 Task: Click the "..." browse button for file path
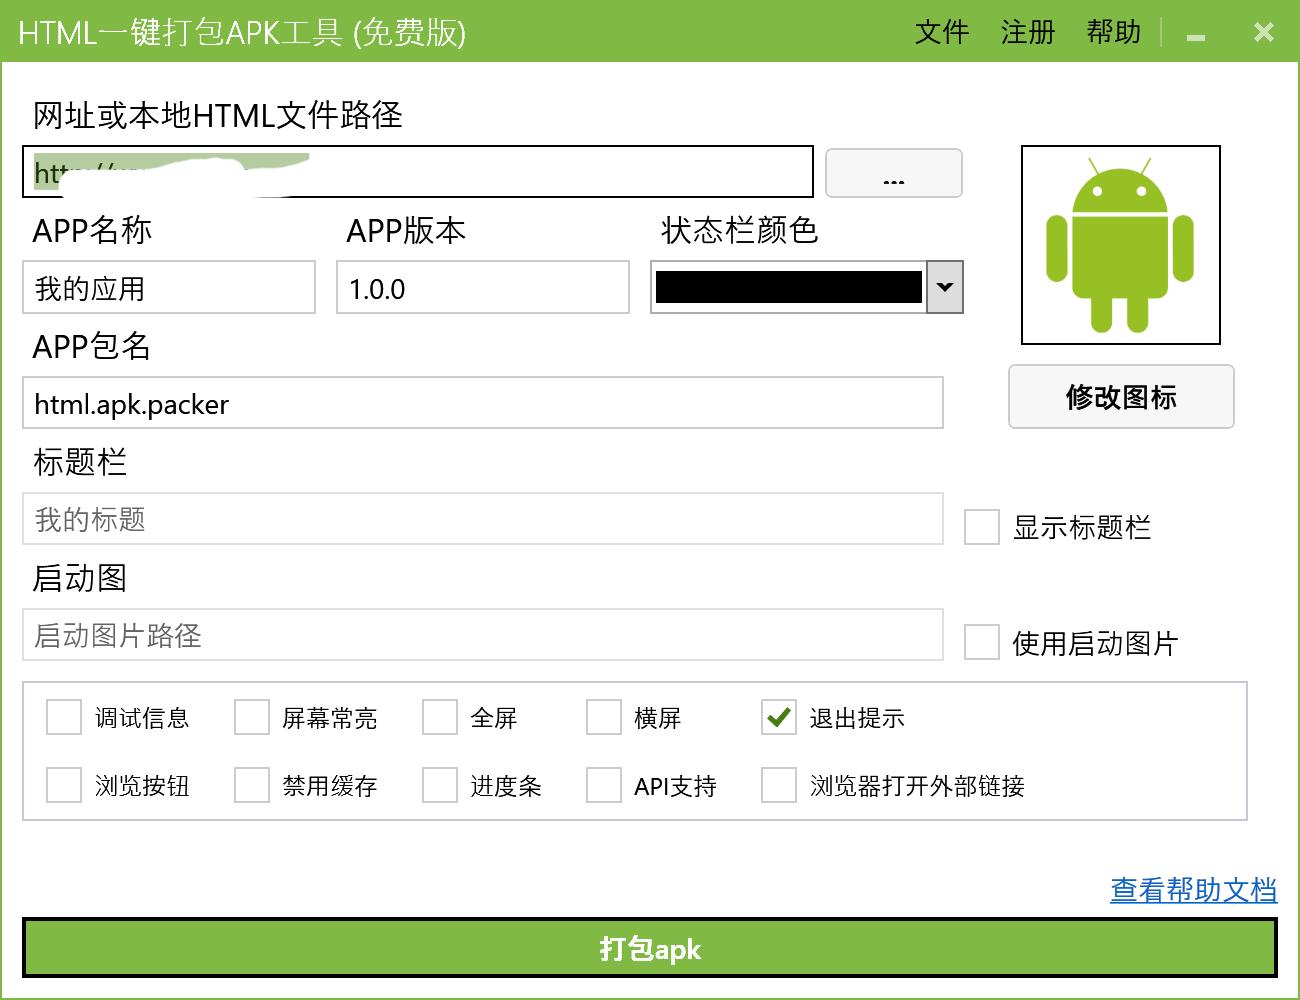click(x=893, y=173)
